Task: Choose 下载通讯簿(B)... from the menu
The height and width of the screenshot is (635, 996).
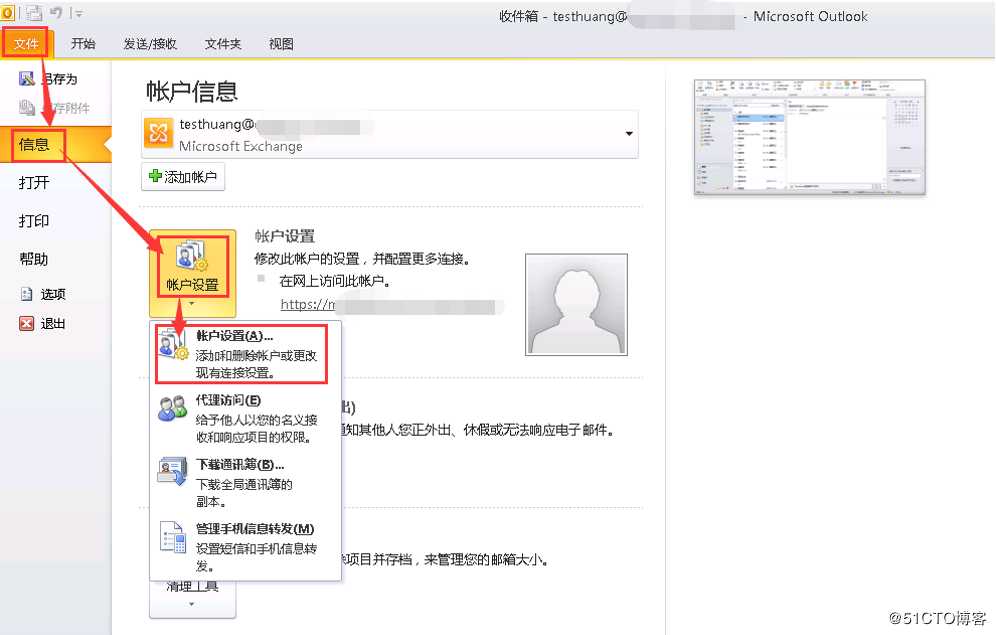Action: 245,483
